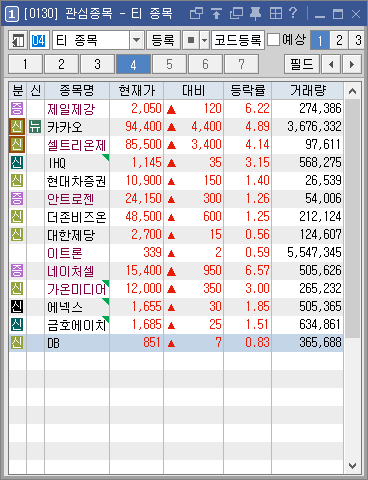Click the 필드 button
This screenshot has height=480, width=368.
tap(302, 64)
